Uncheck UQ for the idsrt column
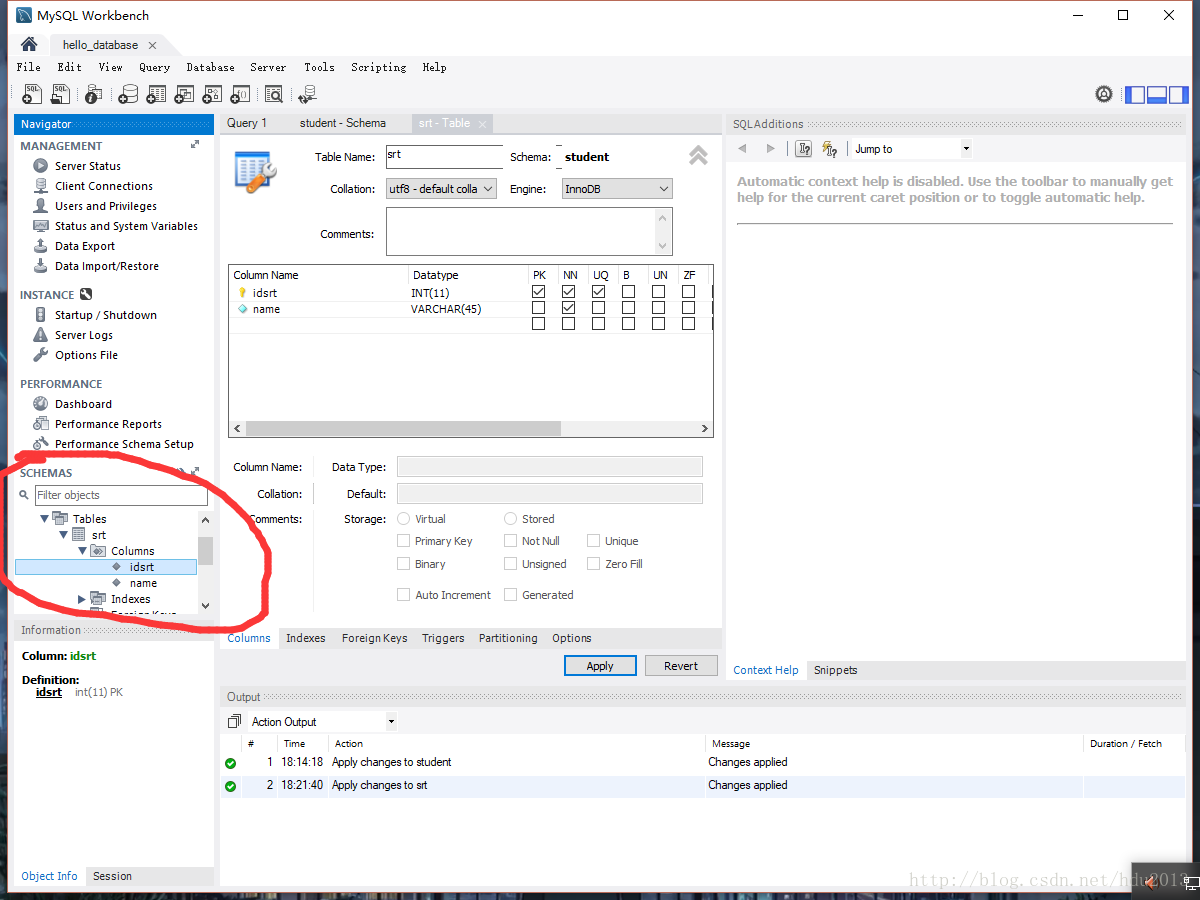1200x900 pixels. tap(599, 292)
